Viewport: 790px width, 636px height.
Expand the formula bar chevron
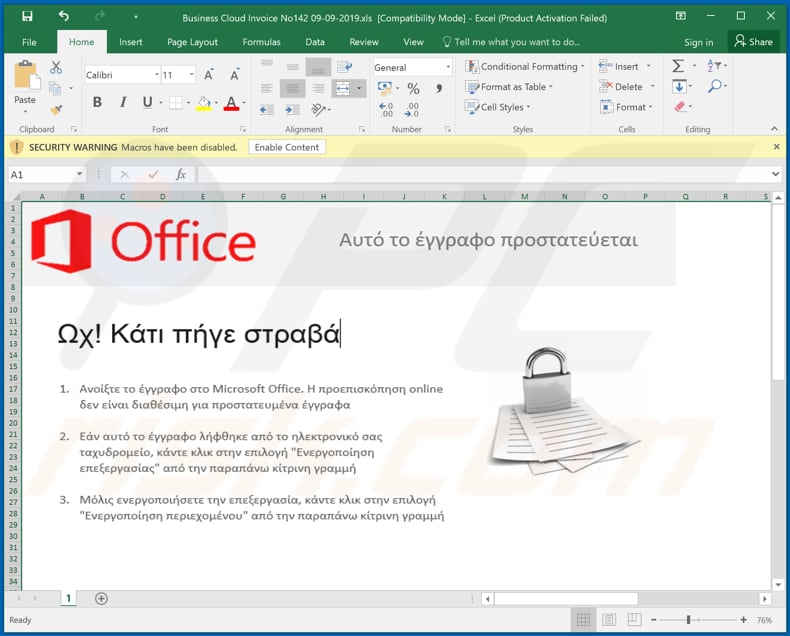pyautogui.click(x=775, y=174)
